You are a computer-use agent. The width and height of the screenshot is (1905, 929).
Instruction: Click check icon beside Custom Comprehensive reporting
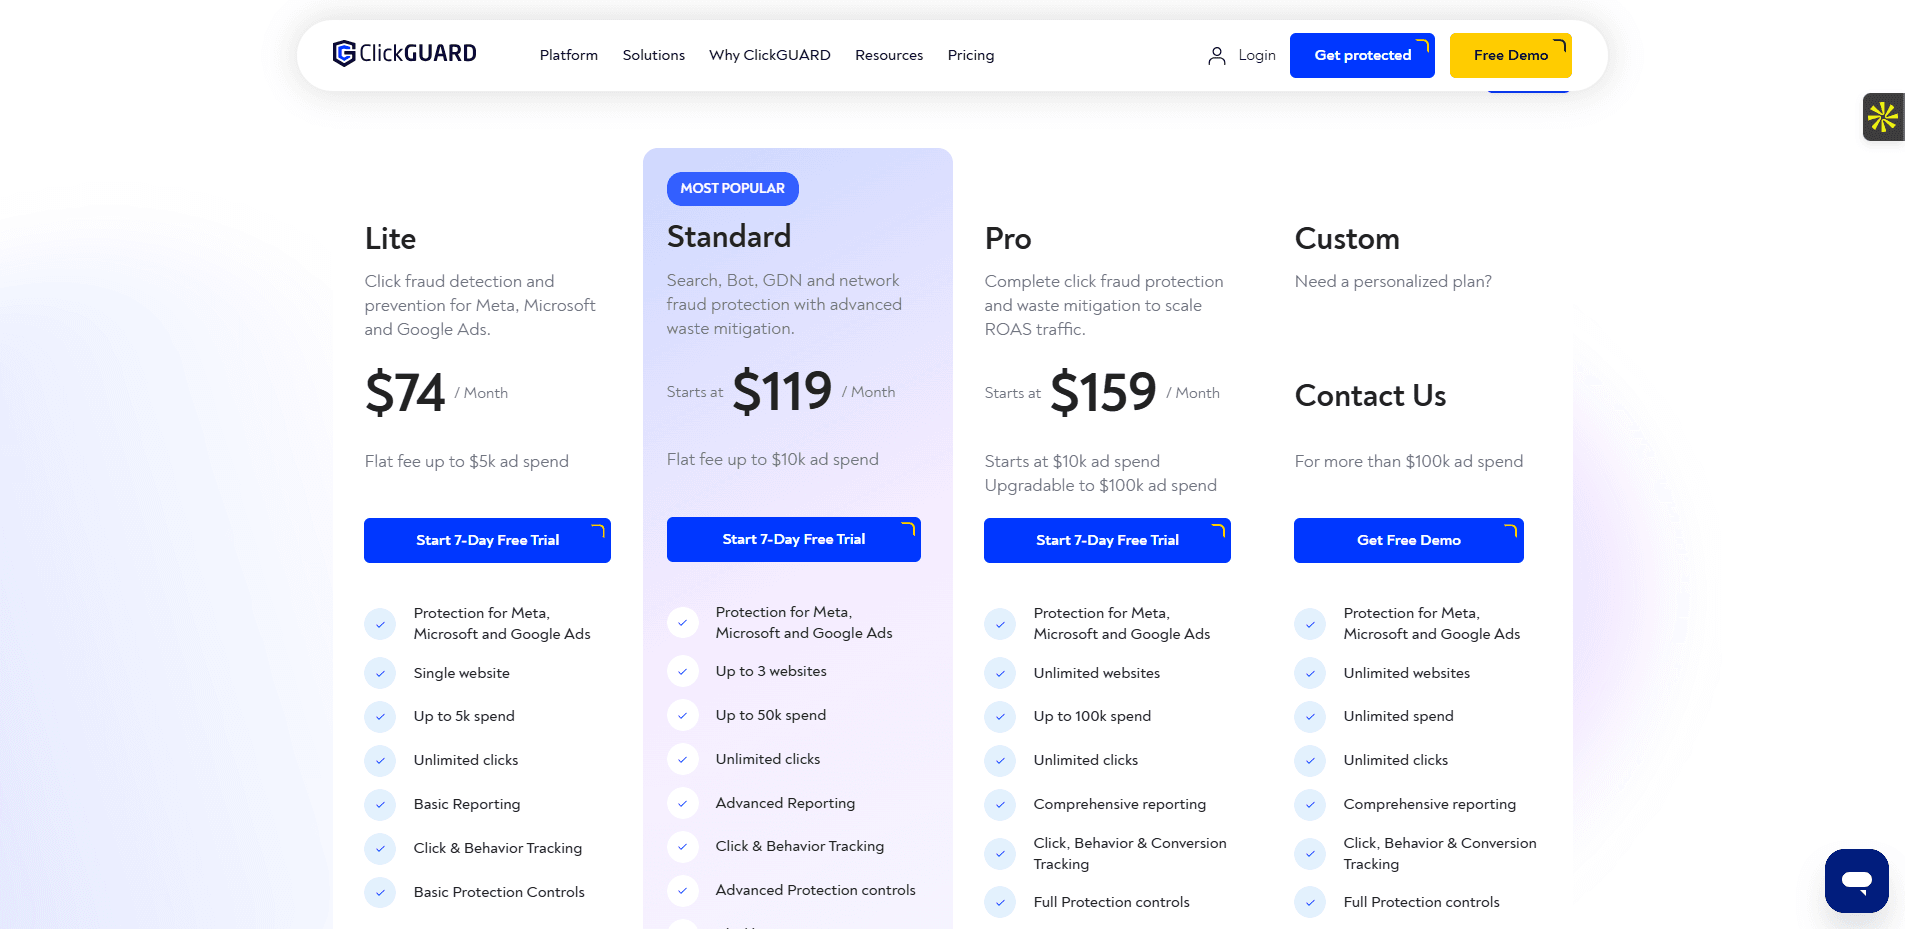coord(1310,805)
